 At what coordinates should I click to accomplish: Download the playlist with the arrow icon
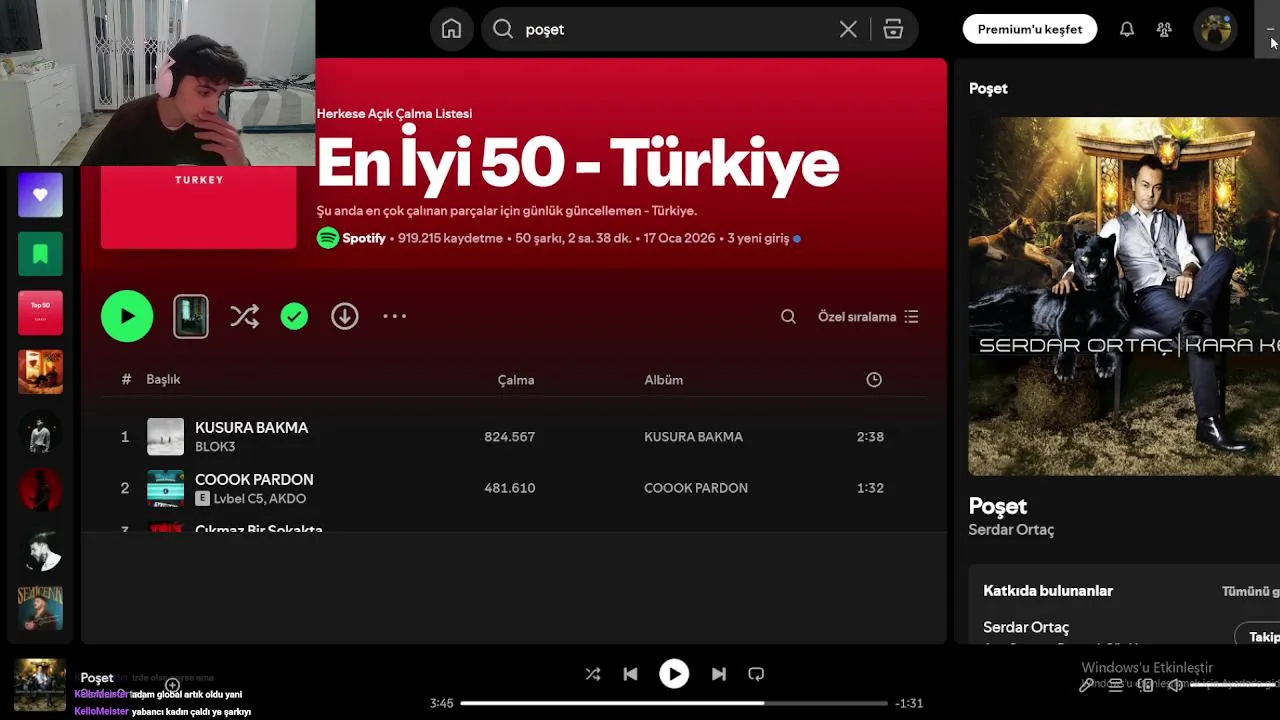click(345, 316)
